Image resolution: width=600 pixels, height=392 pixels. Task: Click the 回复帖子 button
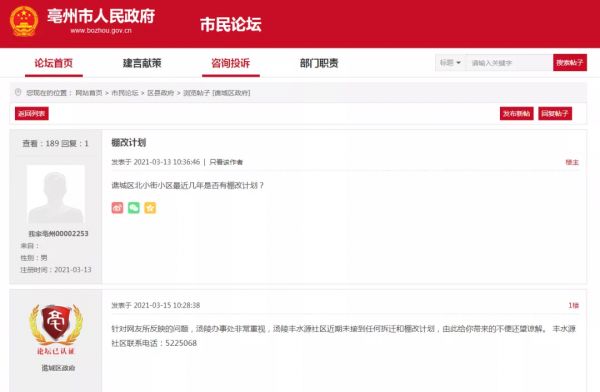[x=555, y=113]
